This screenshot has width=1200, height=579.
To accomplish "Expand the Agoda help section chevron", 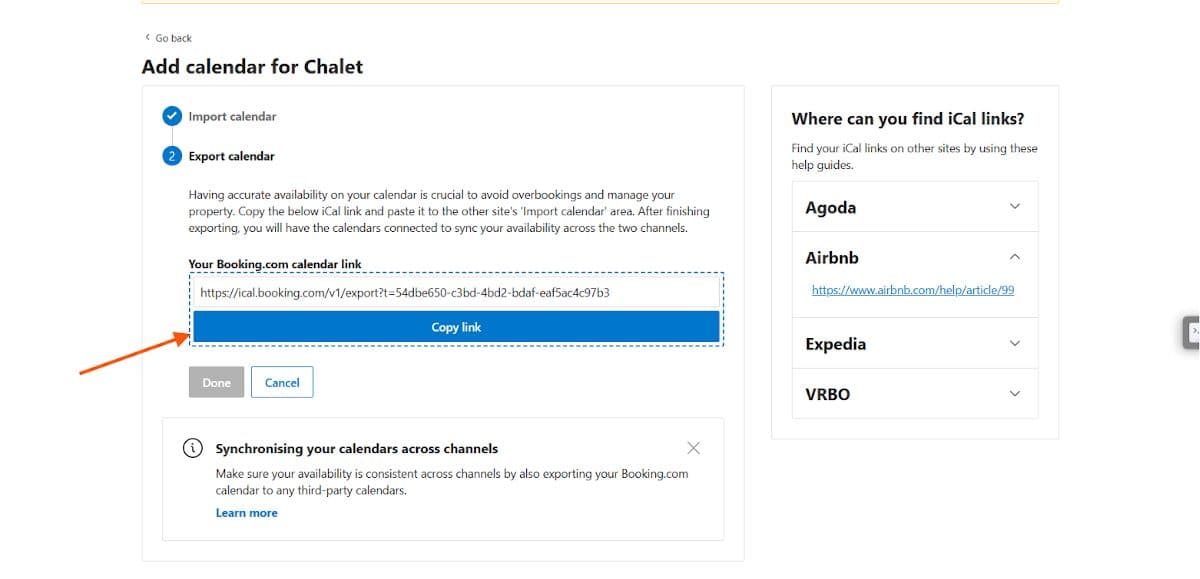I will 1015,207.
